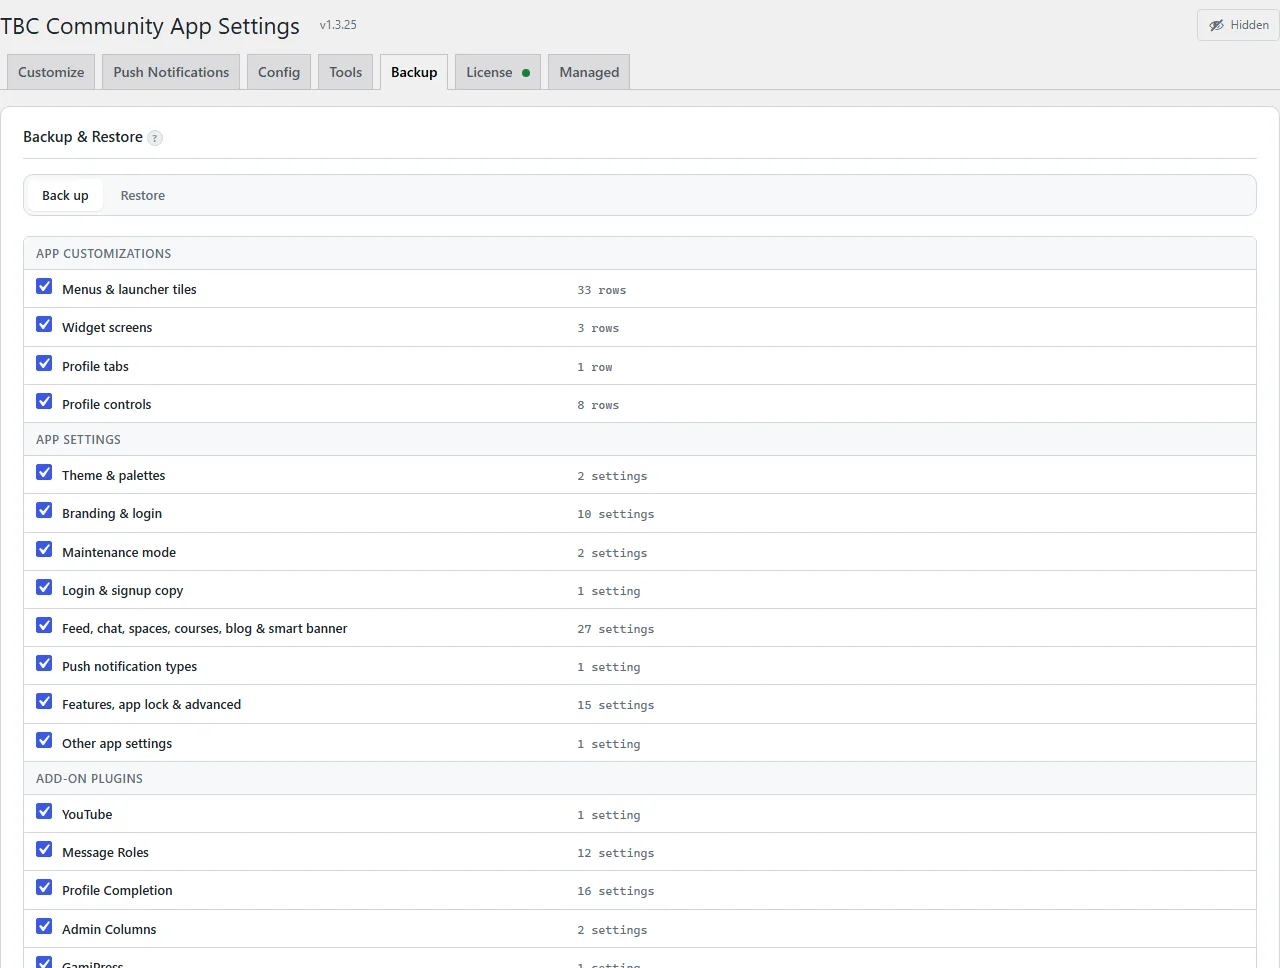Toggle the Branding & login checkbox
The width and height of the screenshot is (1280, 968).
click(x=44, y=510)
